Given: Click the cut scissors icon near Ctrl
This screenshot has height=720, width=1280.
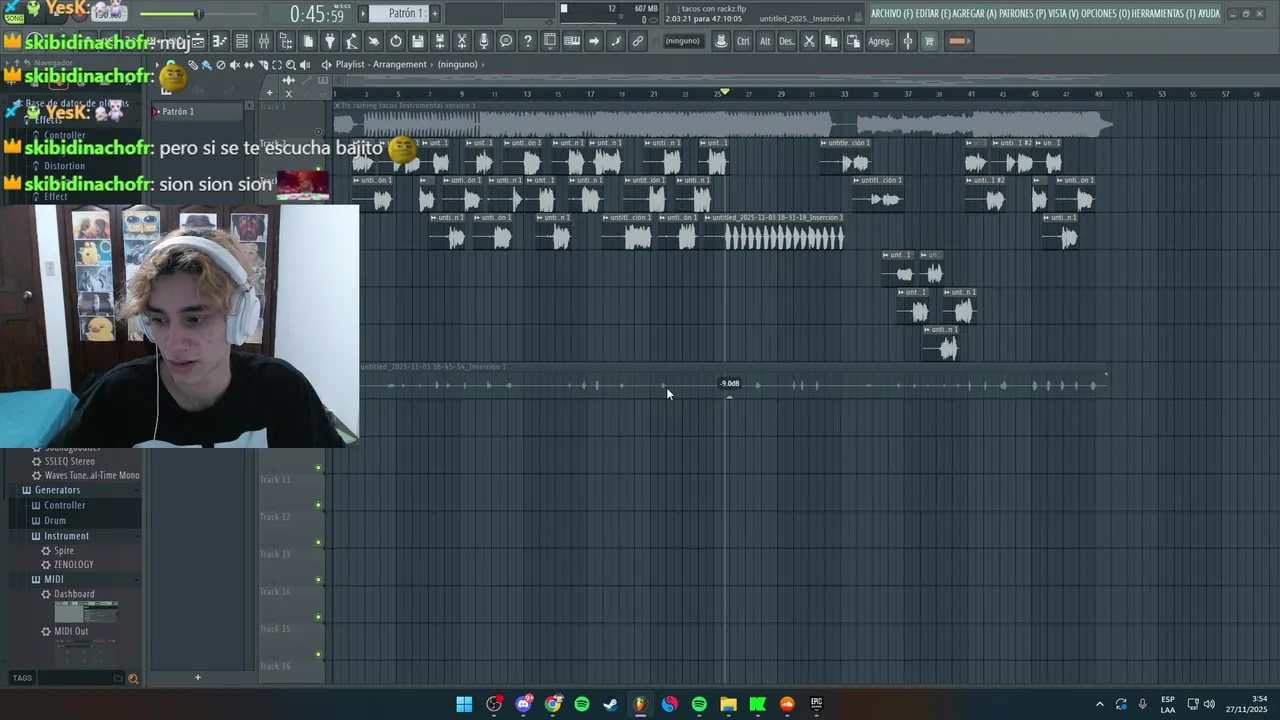Looking at the screenshot, I should point(809,41).
